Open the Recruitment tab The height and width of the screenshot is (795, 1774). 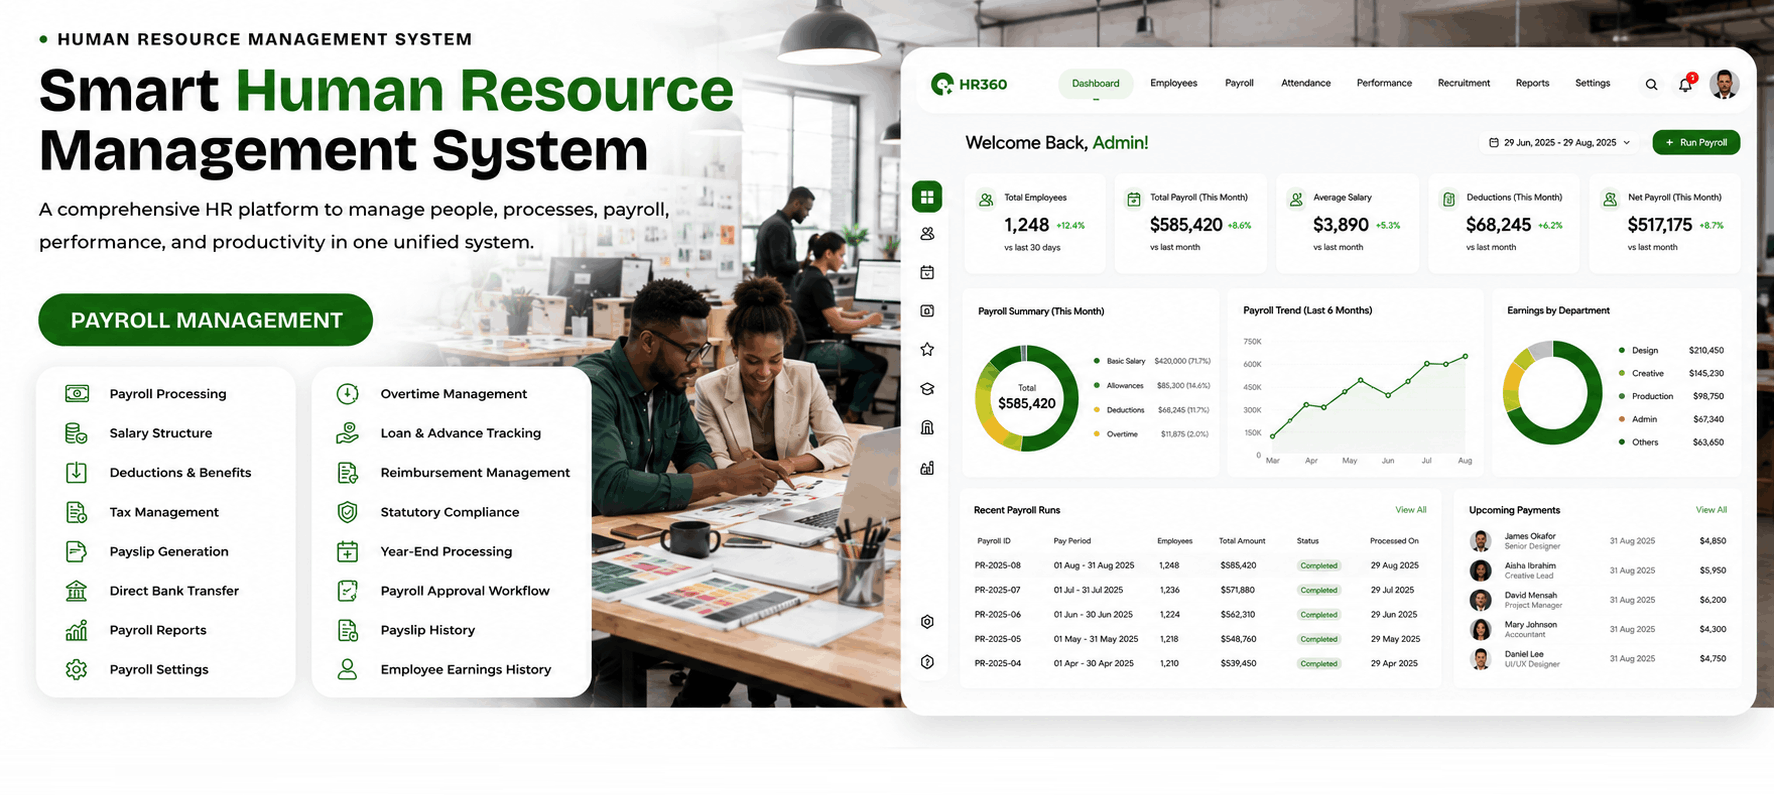pyautogui.click(x=1463, y=83)
